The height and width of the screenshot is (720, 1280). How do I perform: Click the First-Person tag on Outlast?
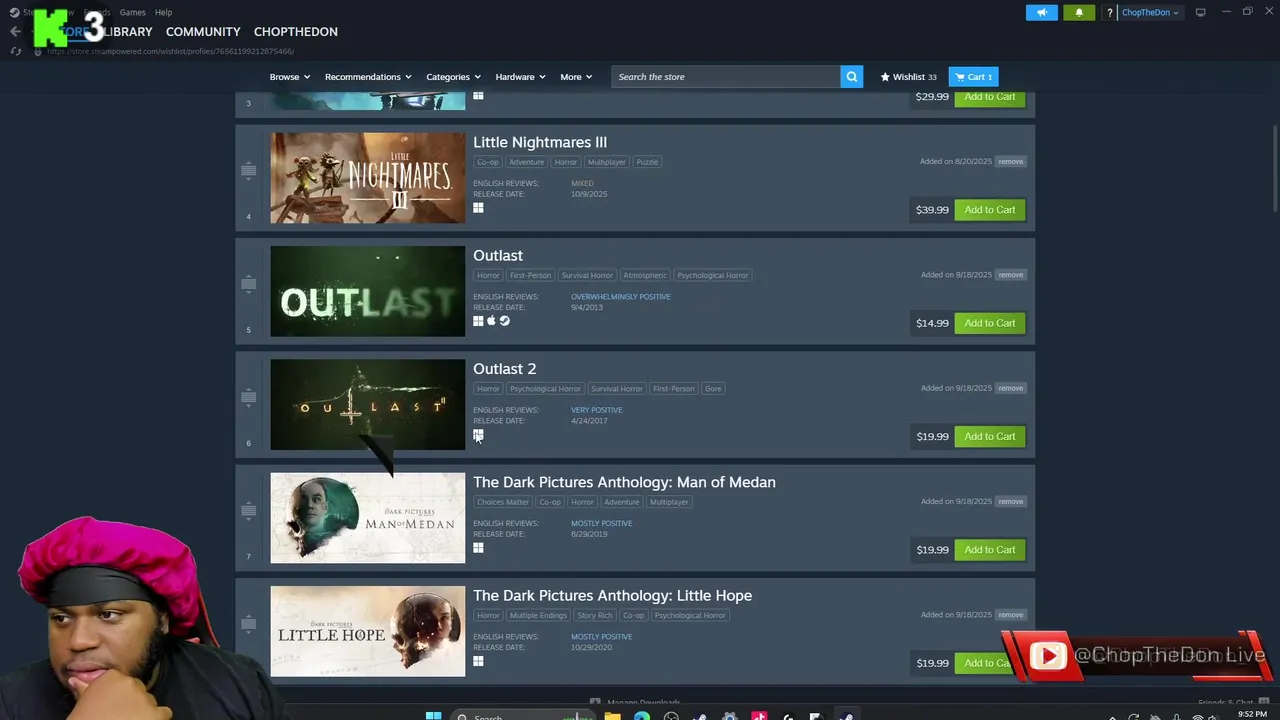(530, 275)
